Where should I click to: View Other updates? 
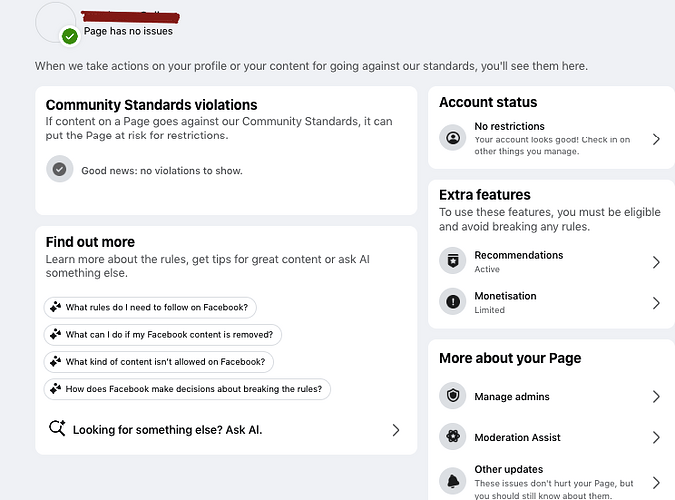pyautogui.click(x=551, y=481)
